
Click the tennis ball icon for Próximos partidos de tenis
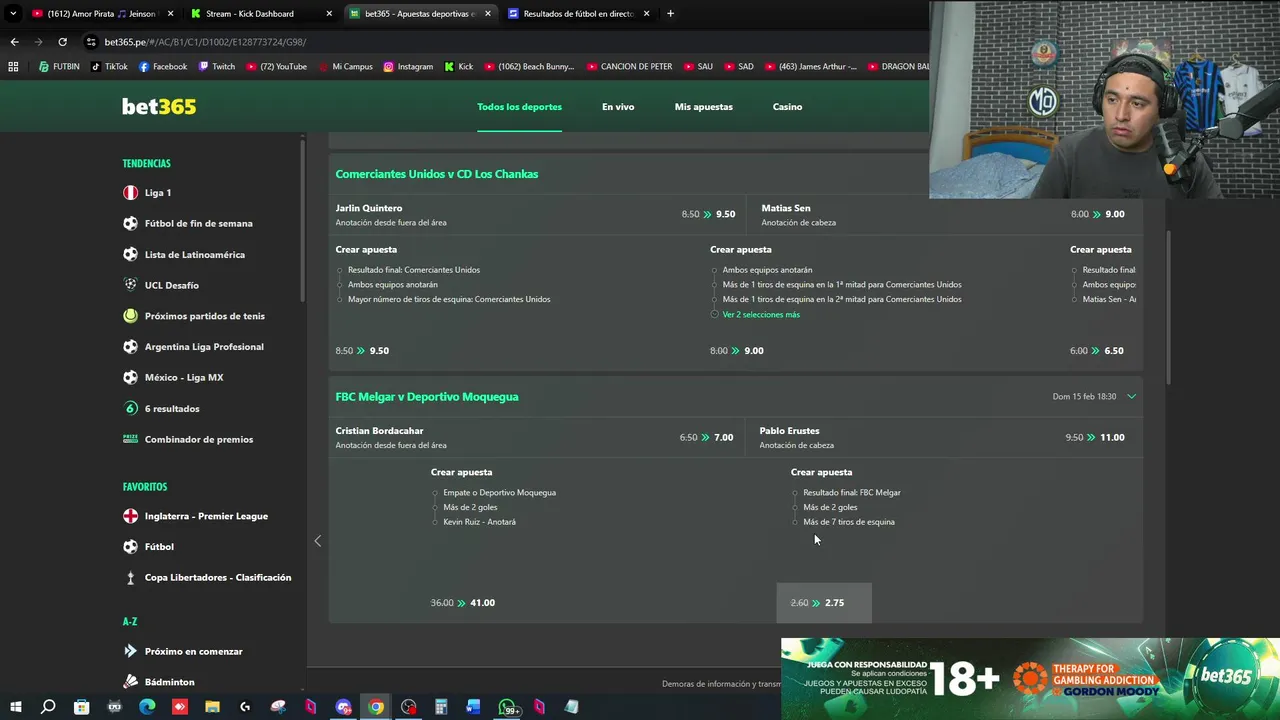(x=130, y=316)
